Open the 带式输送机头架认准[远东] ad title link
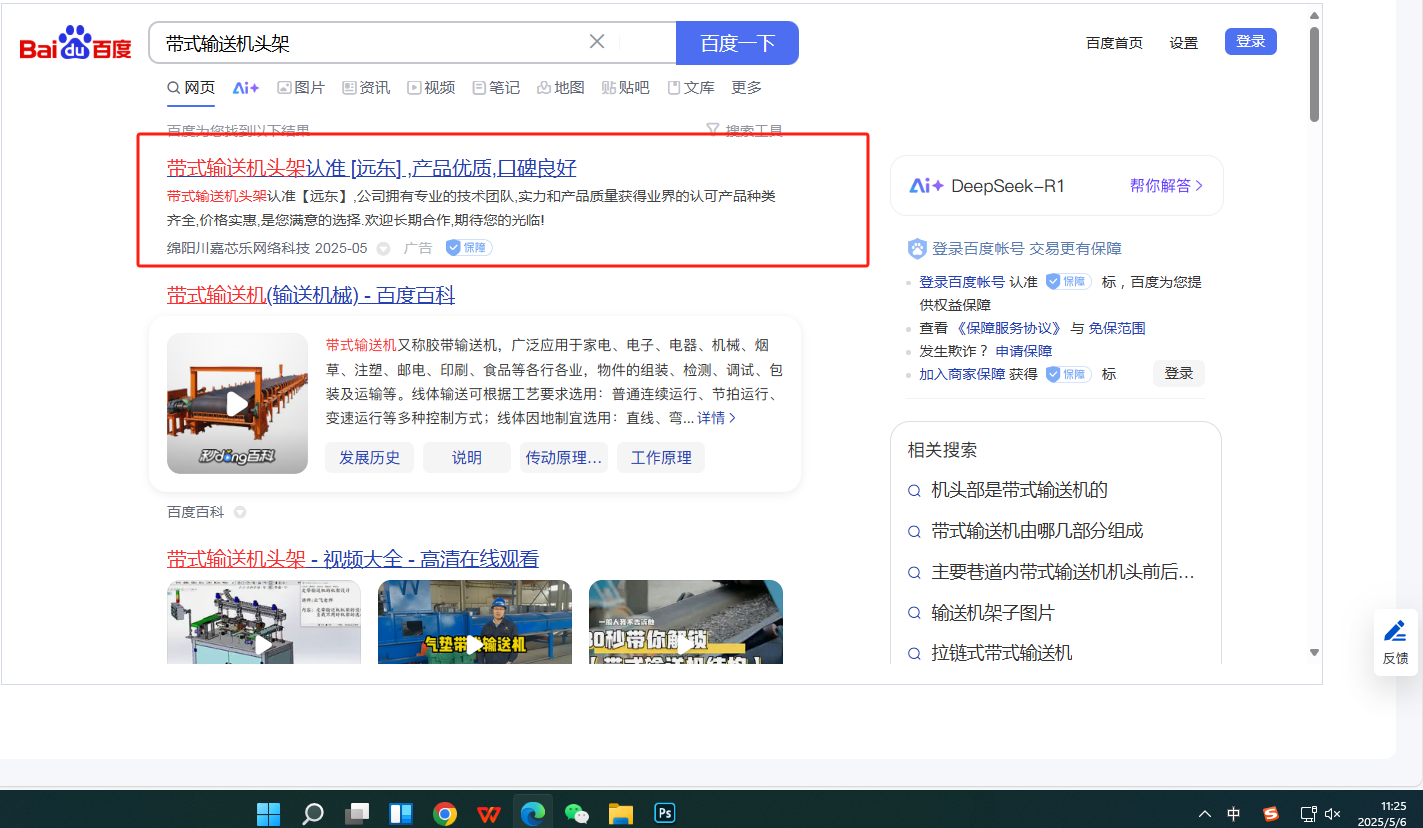1423x828 pixels. (x=371, y=168)
